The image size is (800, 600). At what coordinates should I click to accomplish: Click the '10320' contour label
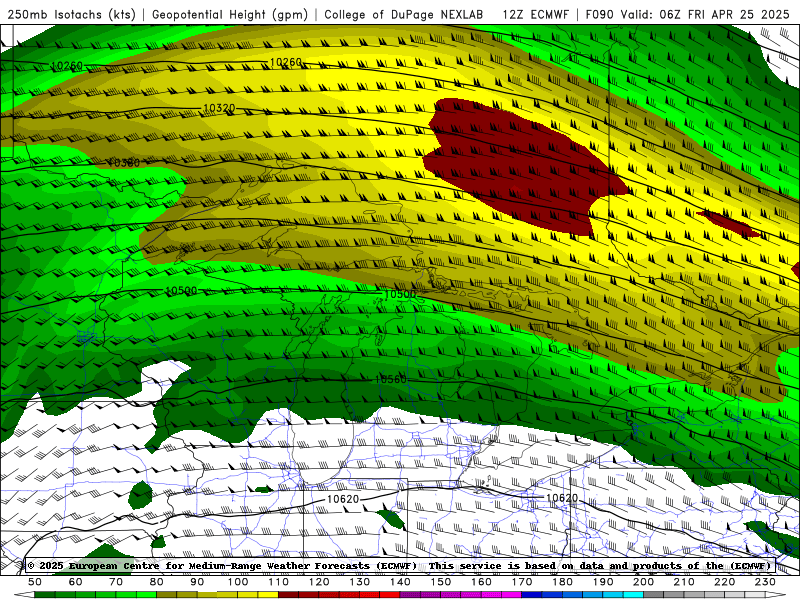tap(219, 108)
